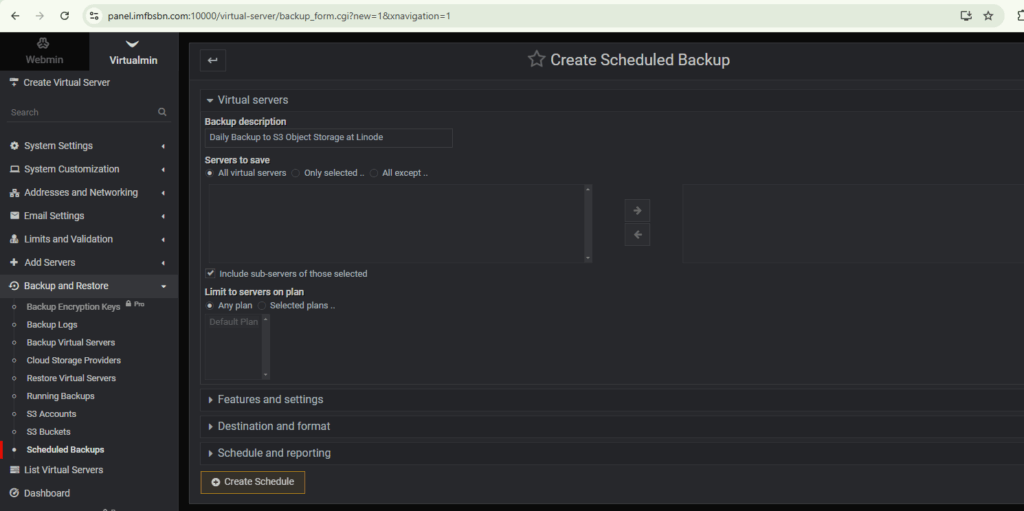Viewport: 1024px width, 511px height.
Task: Reload the page with browser refresh icon
Action: [x=65, y=16]
